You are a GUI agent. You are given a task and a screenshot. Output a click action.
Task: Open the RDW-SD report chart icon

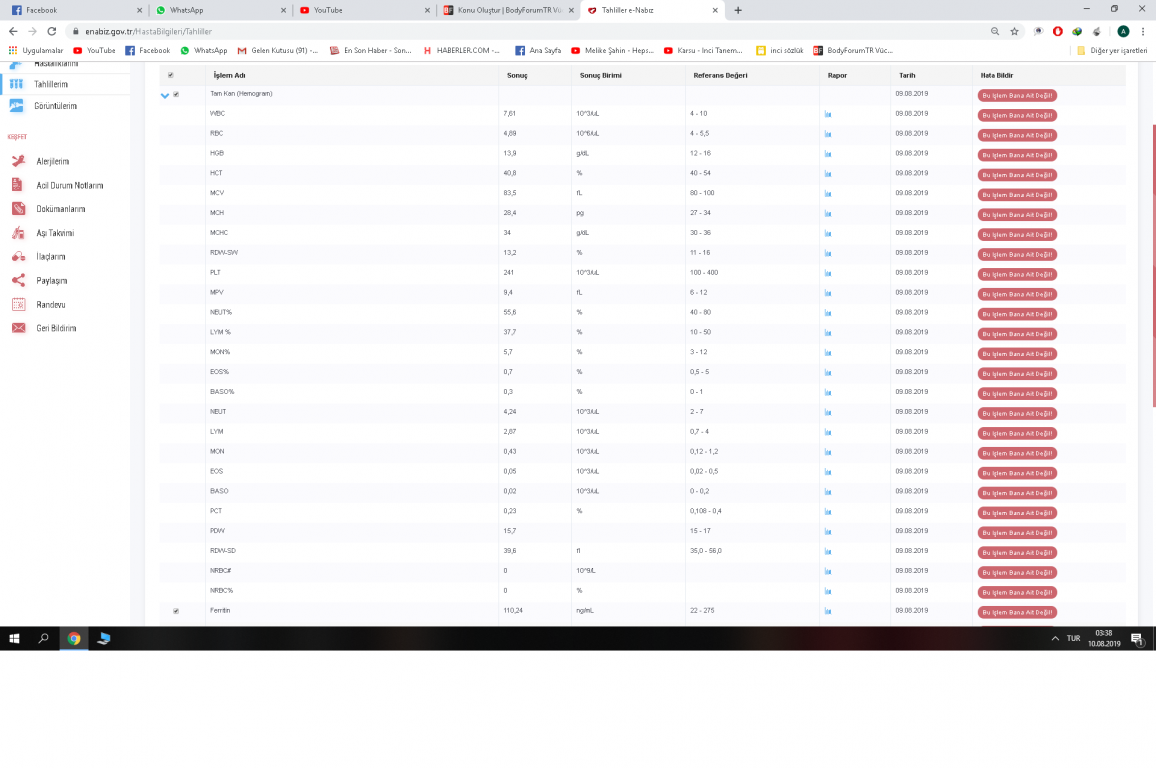828,551
